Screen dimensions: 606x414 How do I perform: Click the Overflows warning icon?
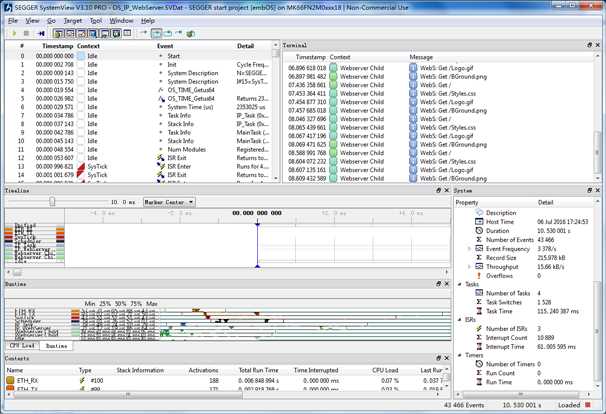point(479,276)
